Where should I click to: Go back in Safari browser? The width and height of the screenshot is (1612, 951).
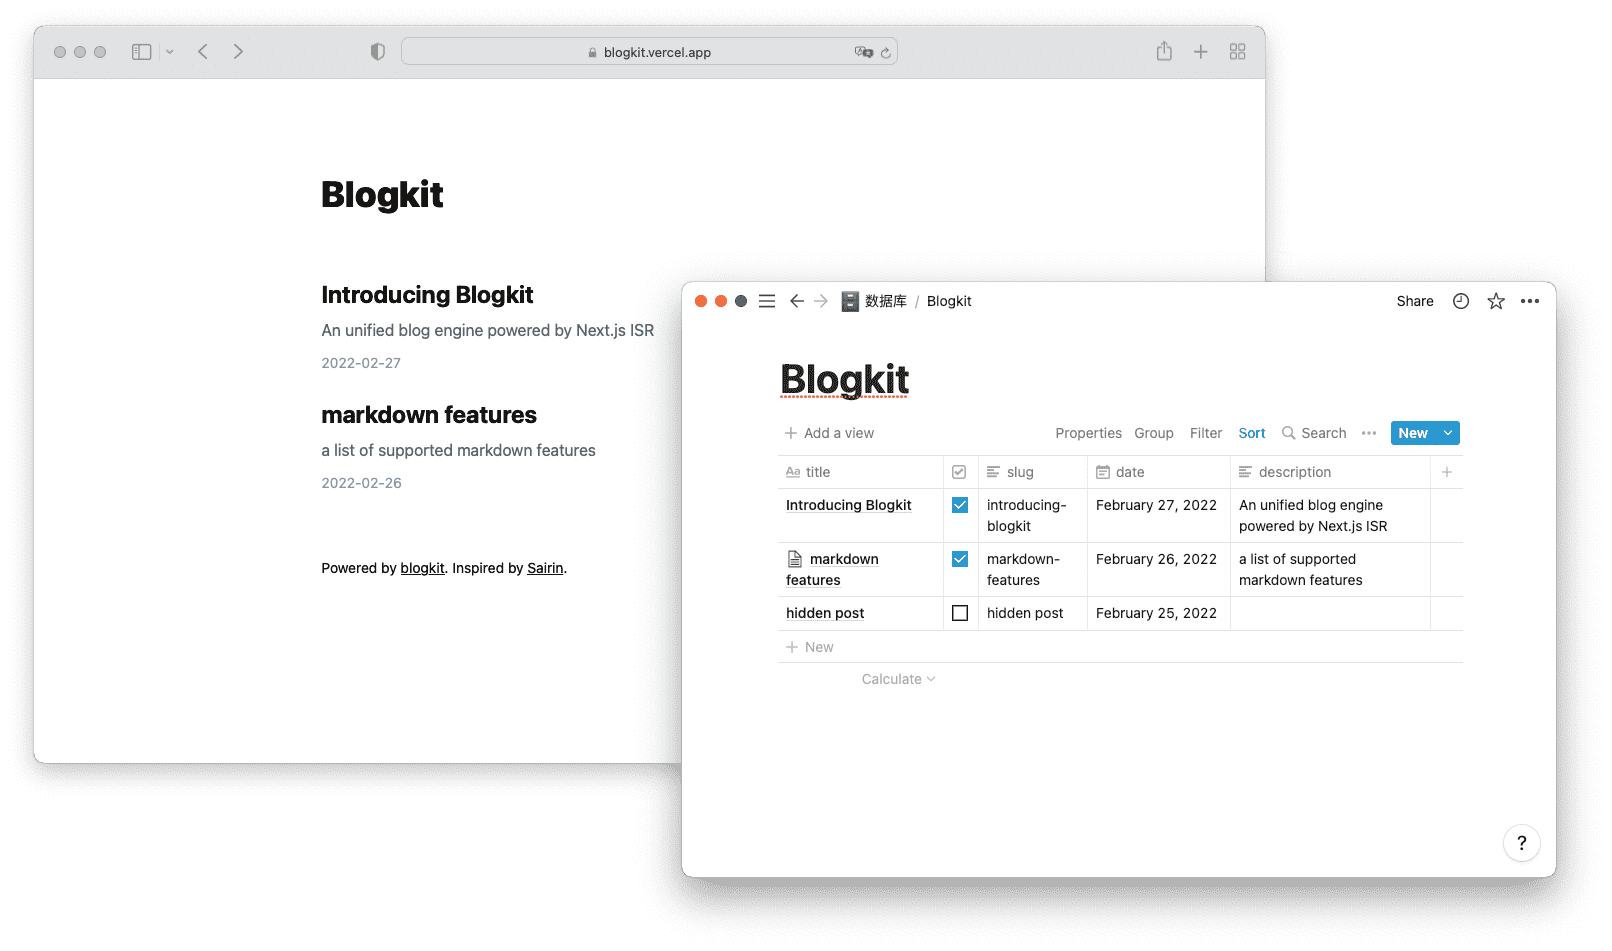(203, 52)
